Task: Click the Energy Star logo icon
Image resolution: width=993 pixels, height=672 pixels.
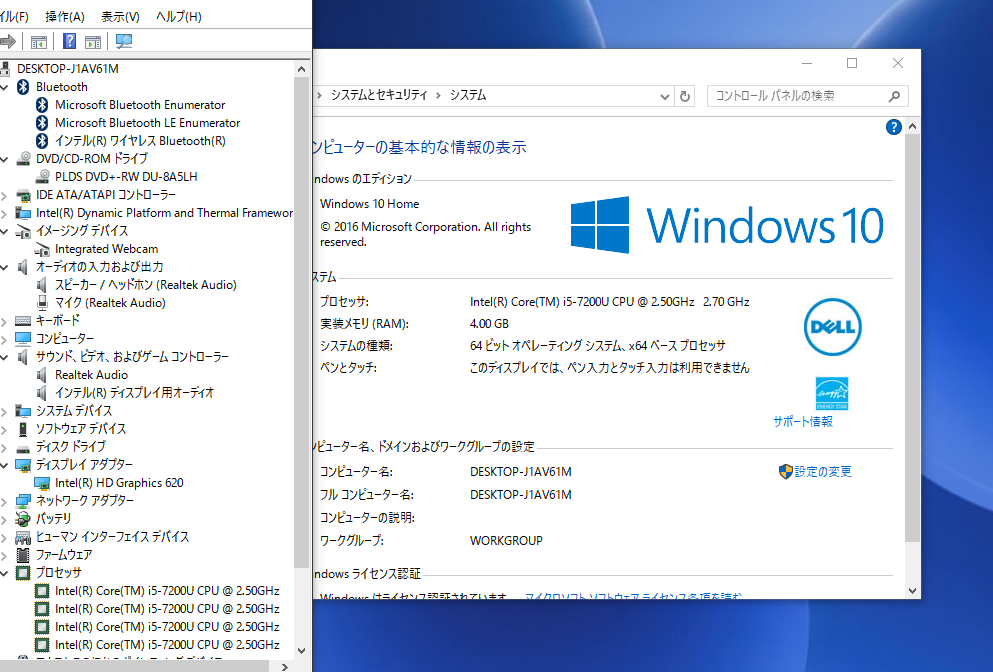Action: pyautogui.click(x=832, y=394)
